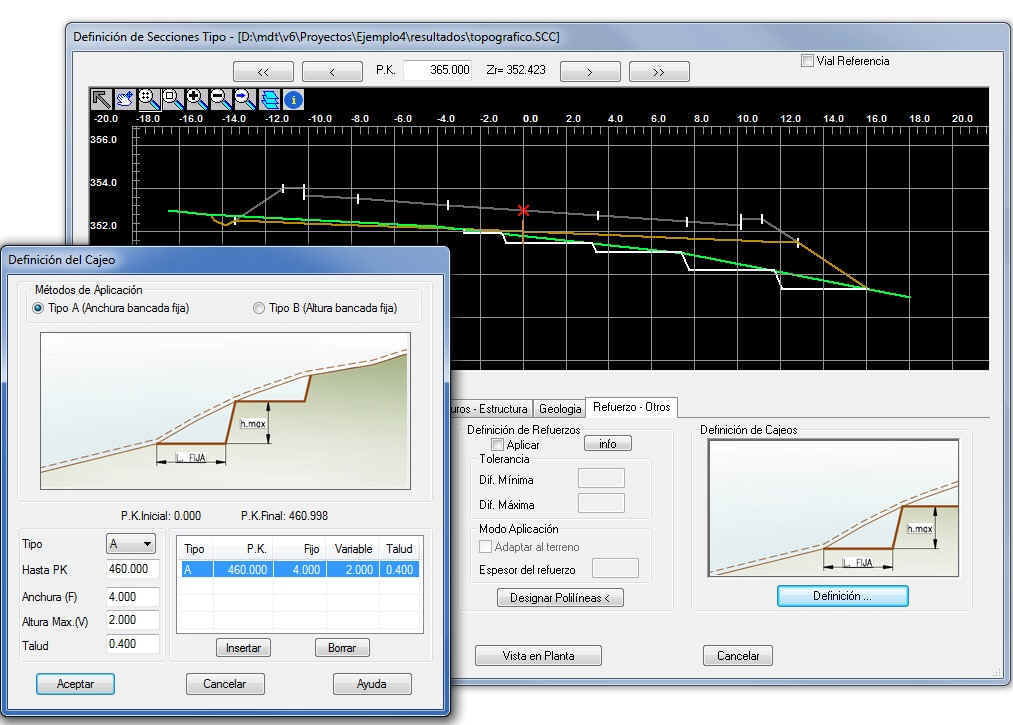Screen dimensions: 1013x725
Task: Jump to last section with >> button
Action: pos(658,72)
